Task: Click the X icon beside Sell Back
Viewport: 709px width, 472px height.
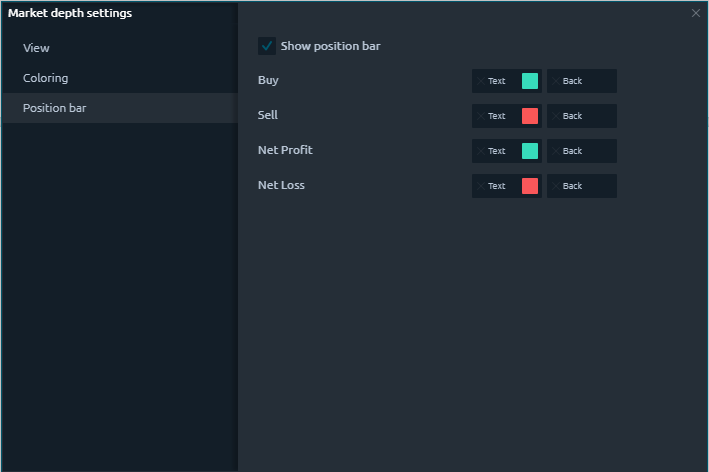Action: click(x=556, y=116)
